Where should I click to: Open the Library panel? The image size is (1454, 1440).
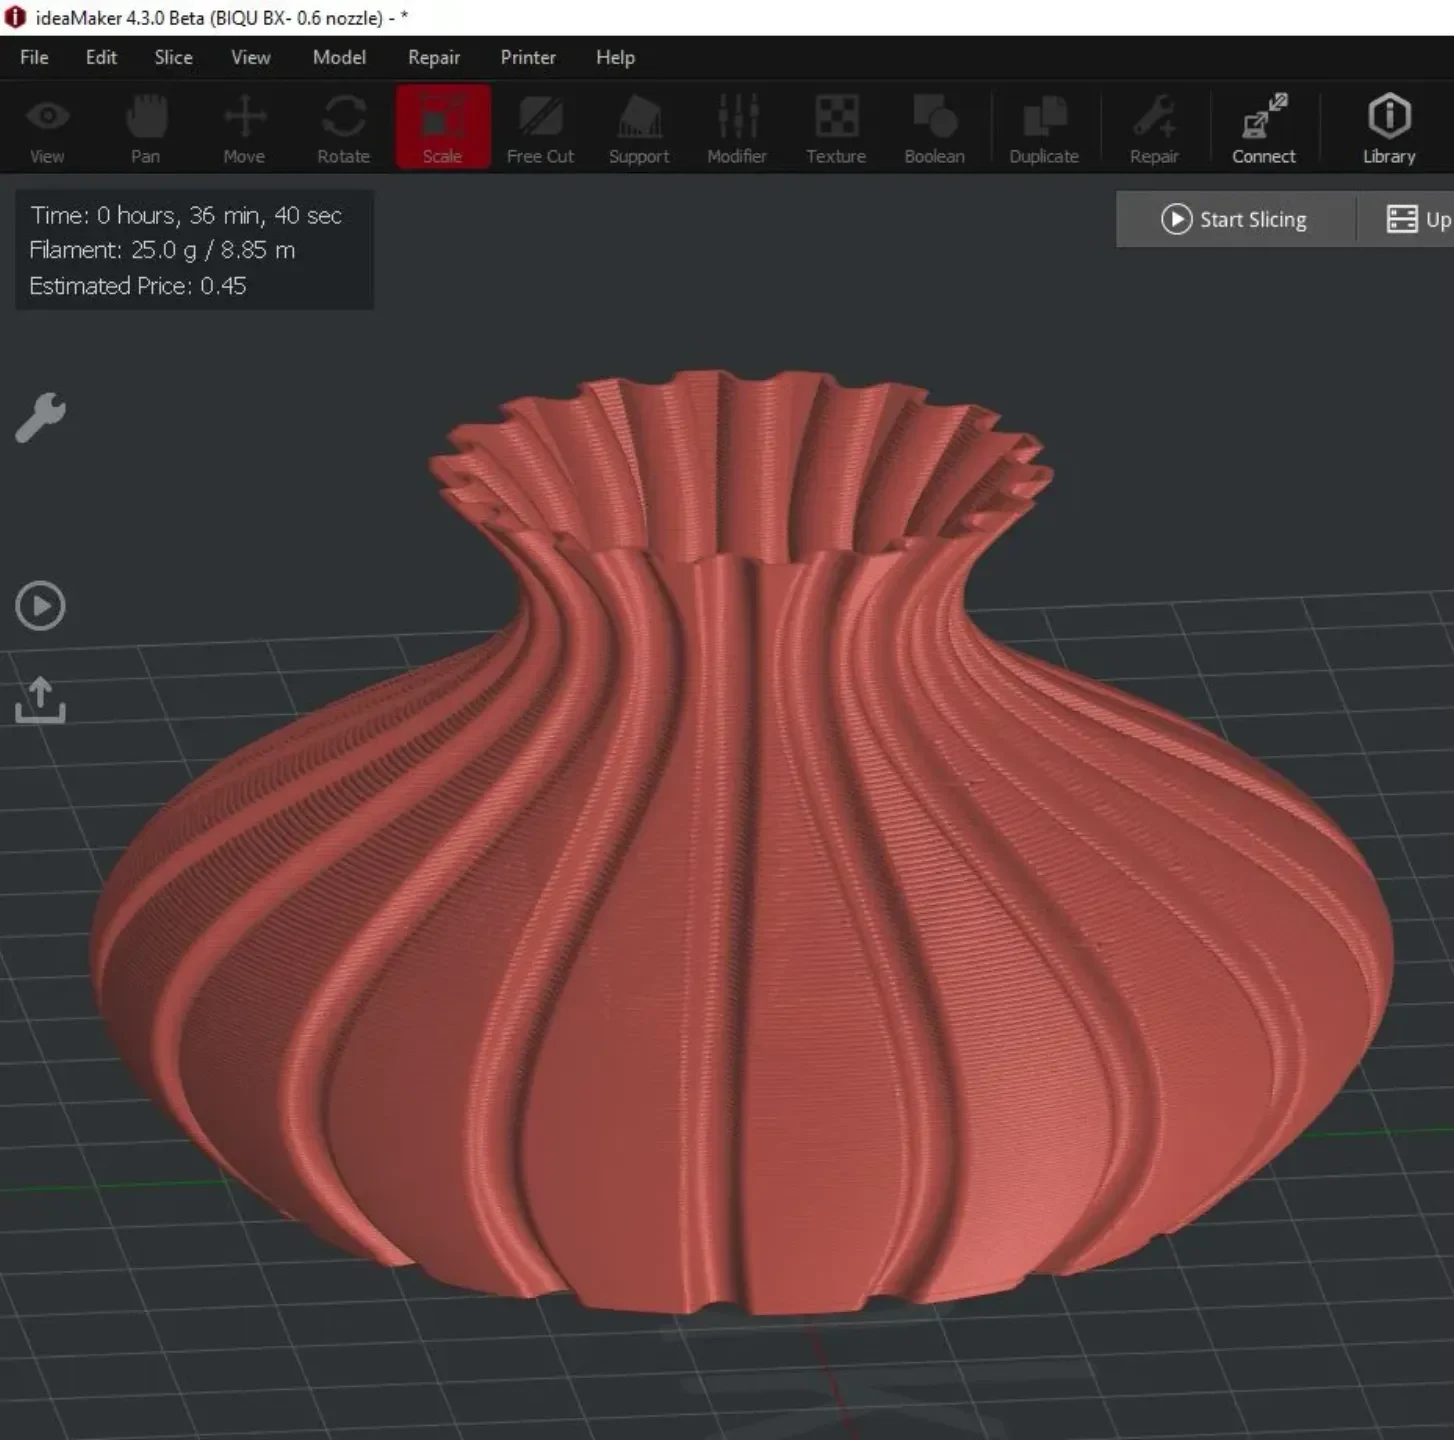pyautogui.click(x=1389, y=129)
